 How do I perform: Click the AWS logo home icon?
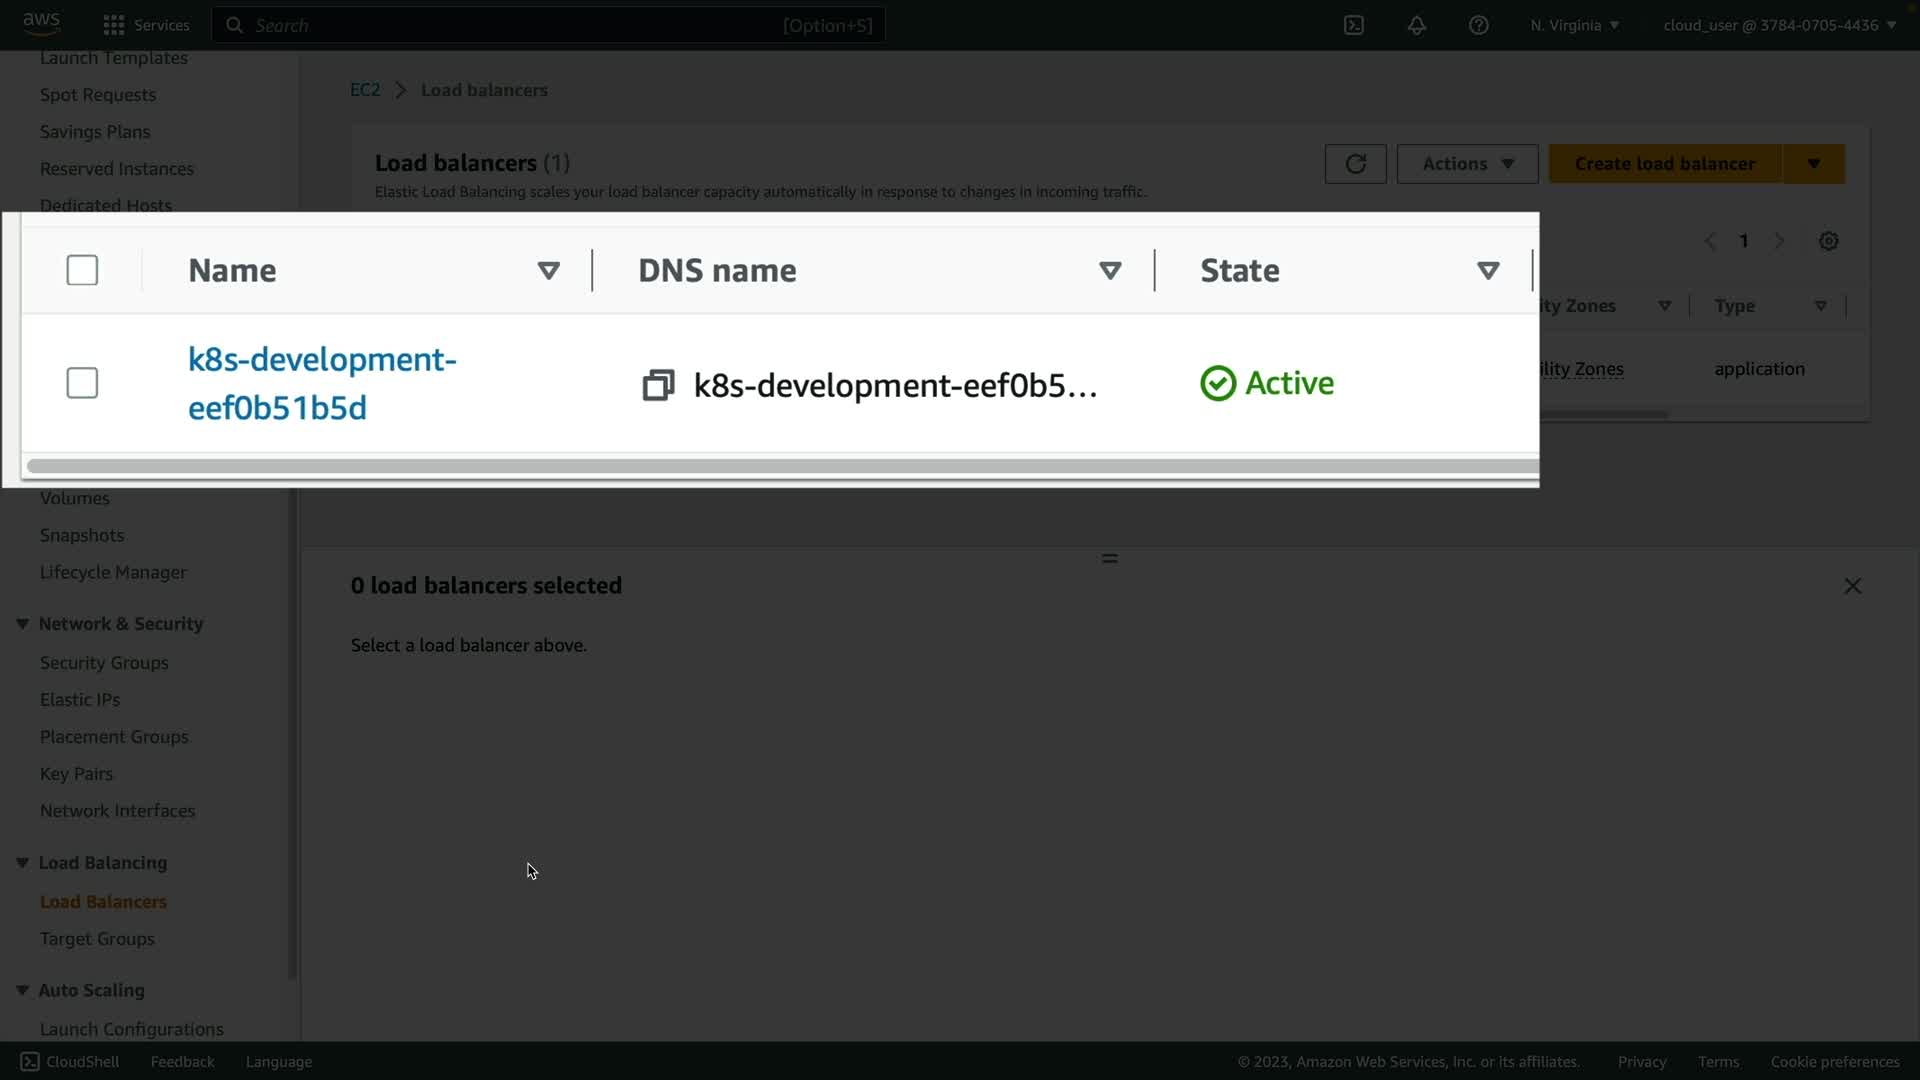42,22
